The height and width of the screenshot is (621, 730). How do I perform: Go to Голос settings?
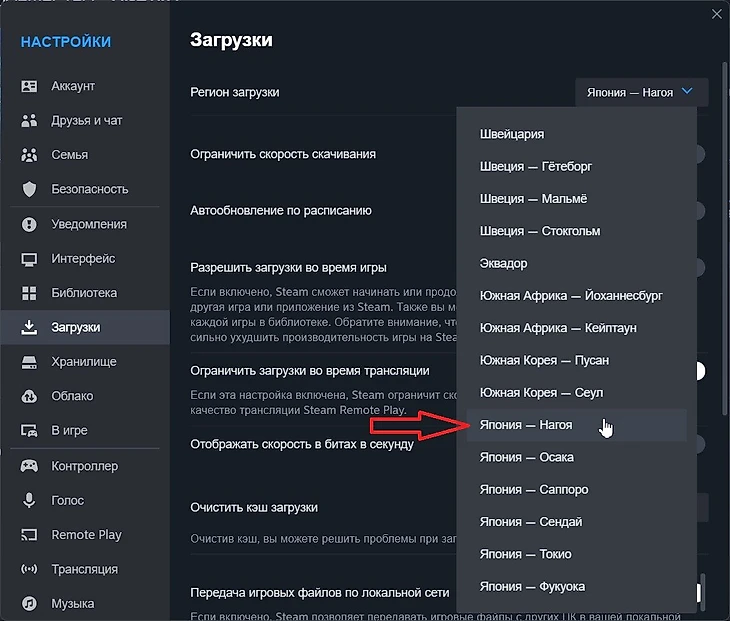click(x=85, y=500)
